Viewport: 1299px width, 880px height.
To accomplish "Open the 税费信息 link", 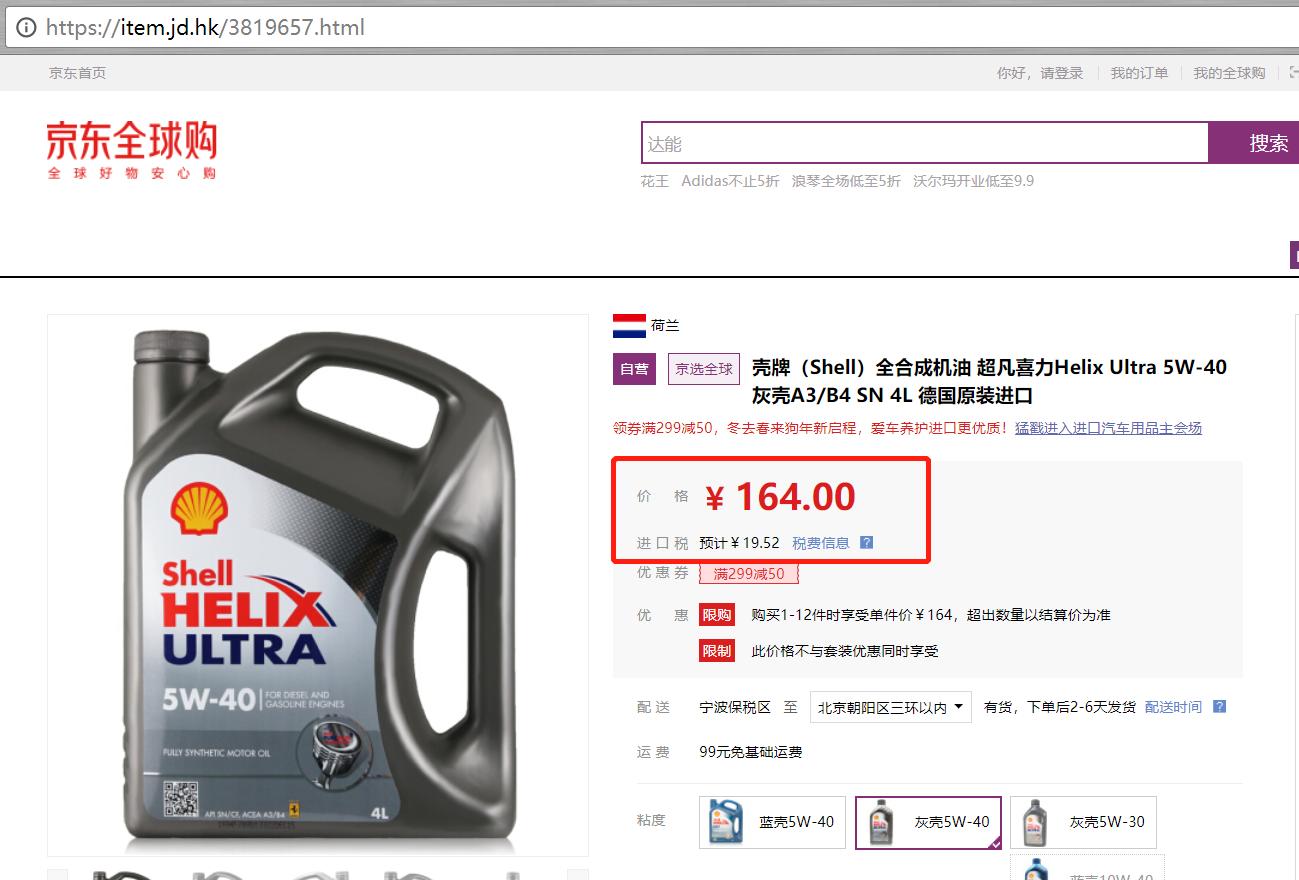I will (x=821, y=543).
